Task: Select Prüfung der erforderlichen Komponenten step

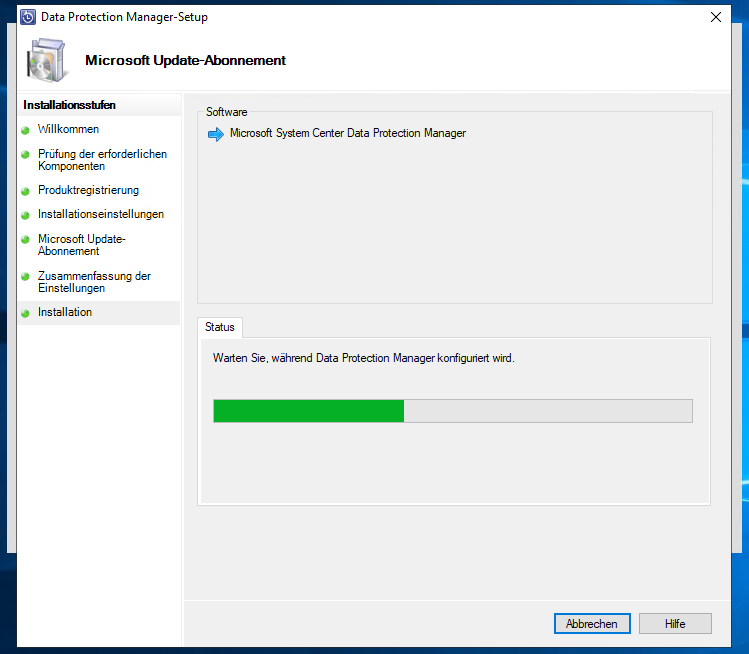Action: [102, 160]
